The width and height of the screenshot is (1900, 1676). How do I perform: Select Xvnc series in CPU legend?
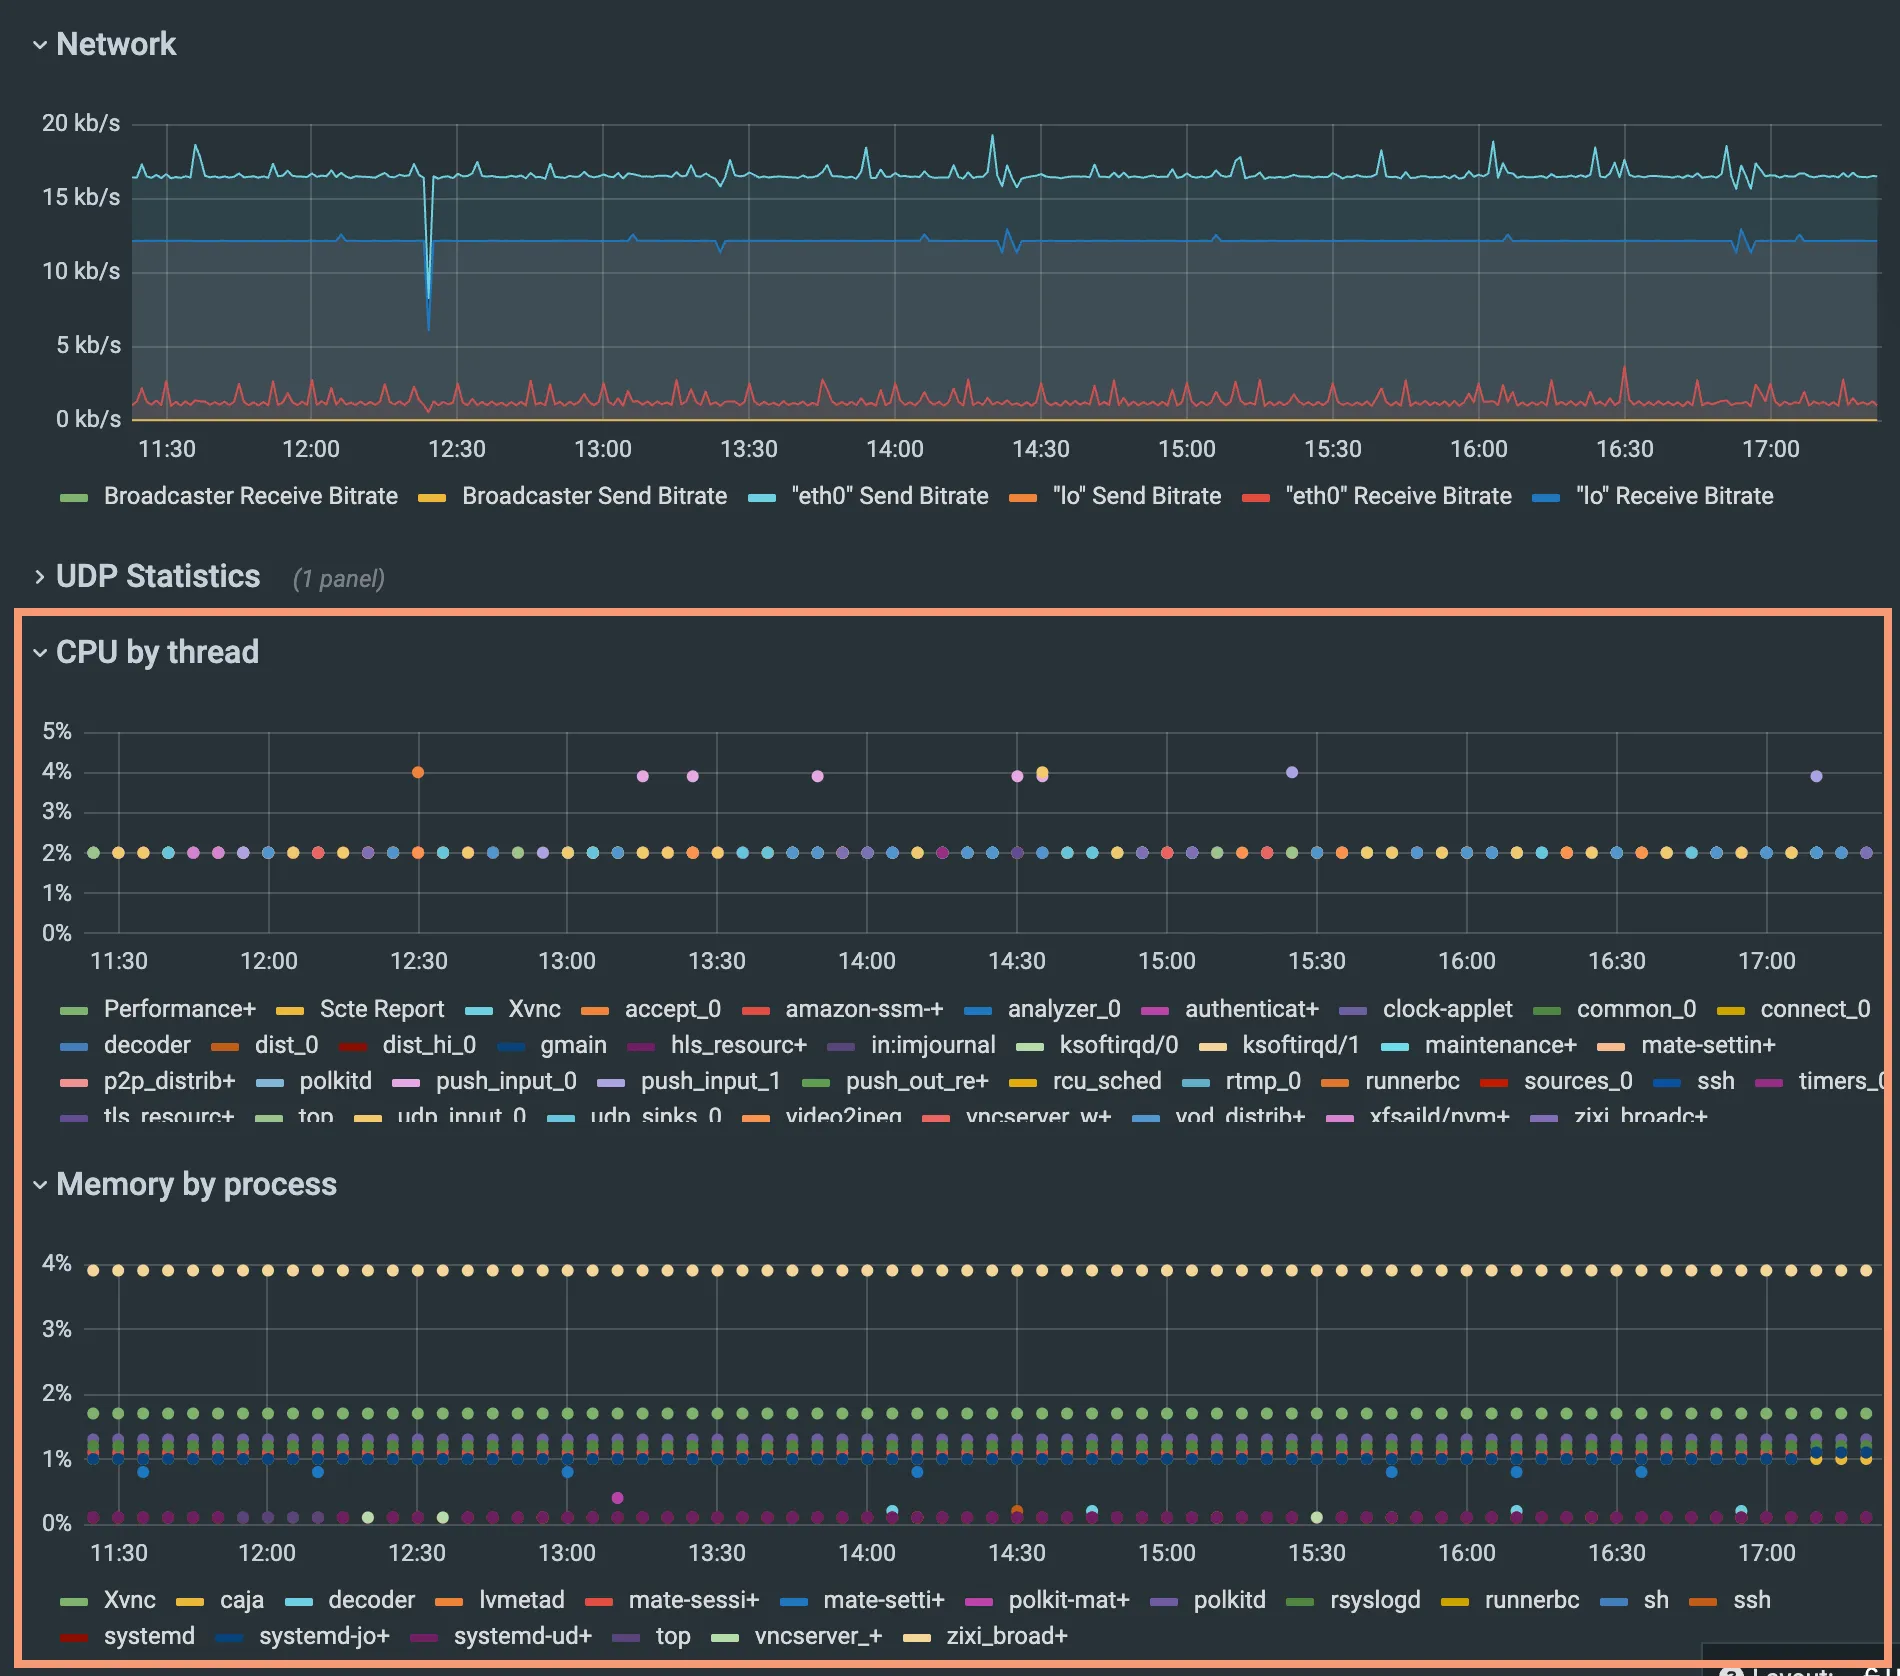pyautogui.click(x=535, y=1009)
